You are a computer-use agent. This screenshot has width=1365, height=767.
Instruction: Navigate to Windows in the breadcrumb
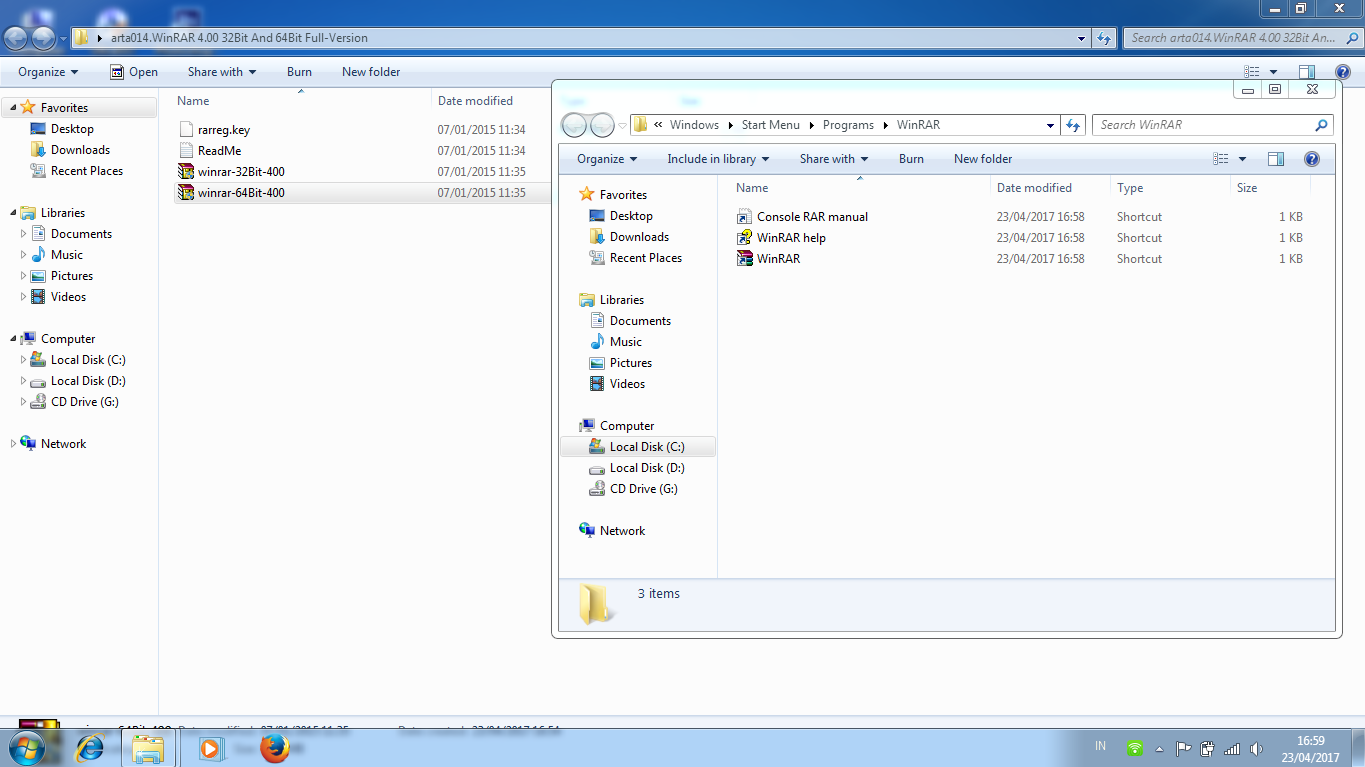[694, 125]
